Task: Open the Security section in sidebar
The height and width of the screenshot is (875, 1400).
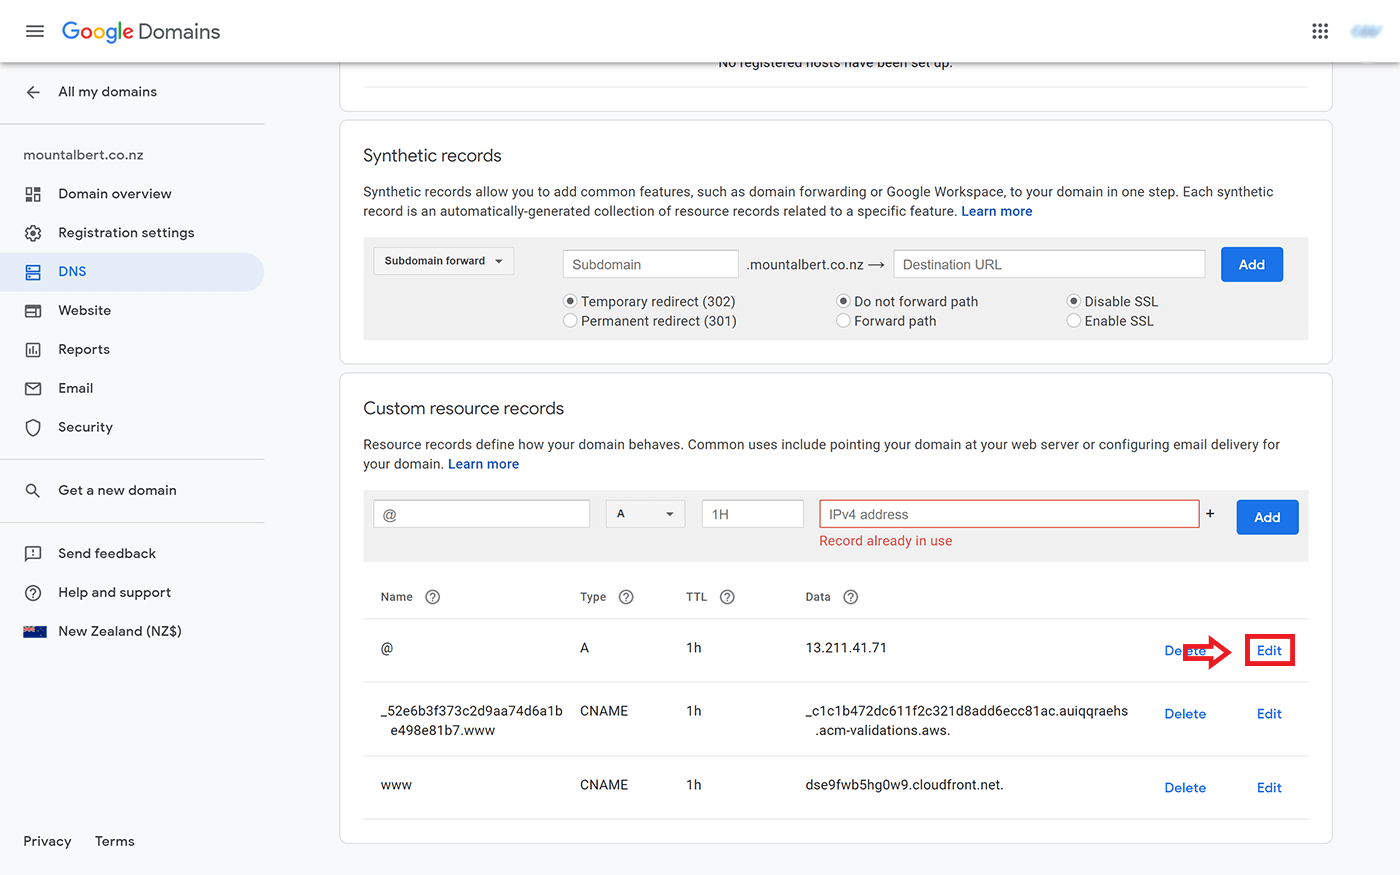Action: click(x=85, y=428)
